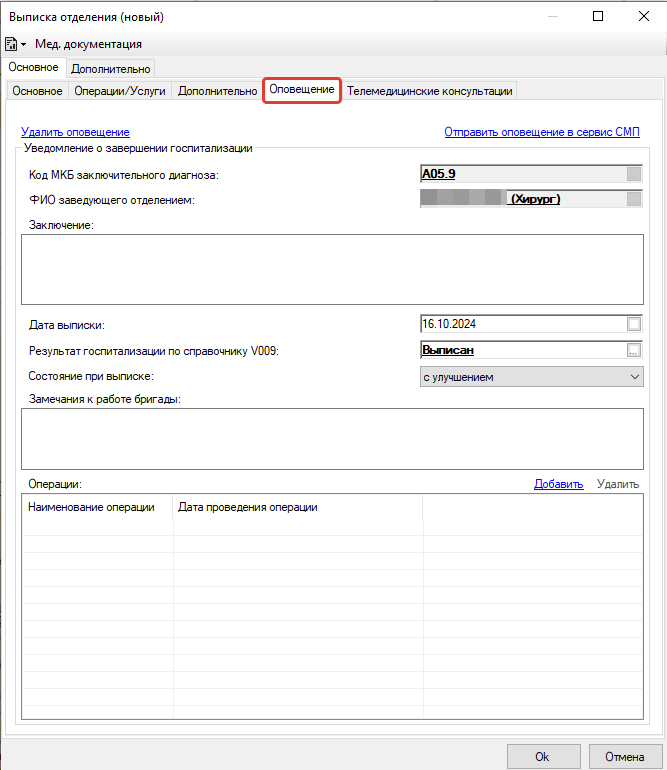This screenshot has height=770, width=667.
Task: Click Отправить оповещение в сервис СМП link
Action: click(x=542, y=132)
